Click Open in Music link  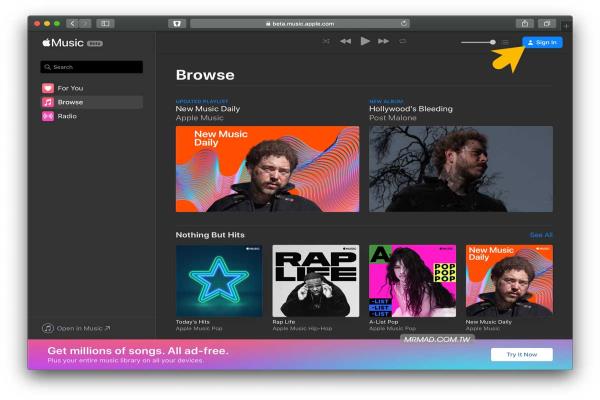[x=76, y=328]
